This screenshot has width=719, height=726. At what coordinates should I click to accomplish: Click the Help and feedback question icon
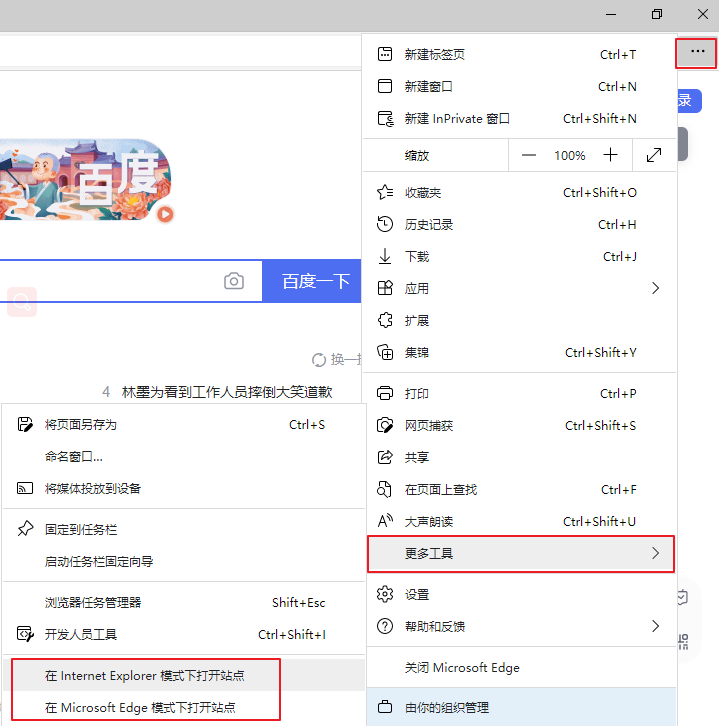385,626
